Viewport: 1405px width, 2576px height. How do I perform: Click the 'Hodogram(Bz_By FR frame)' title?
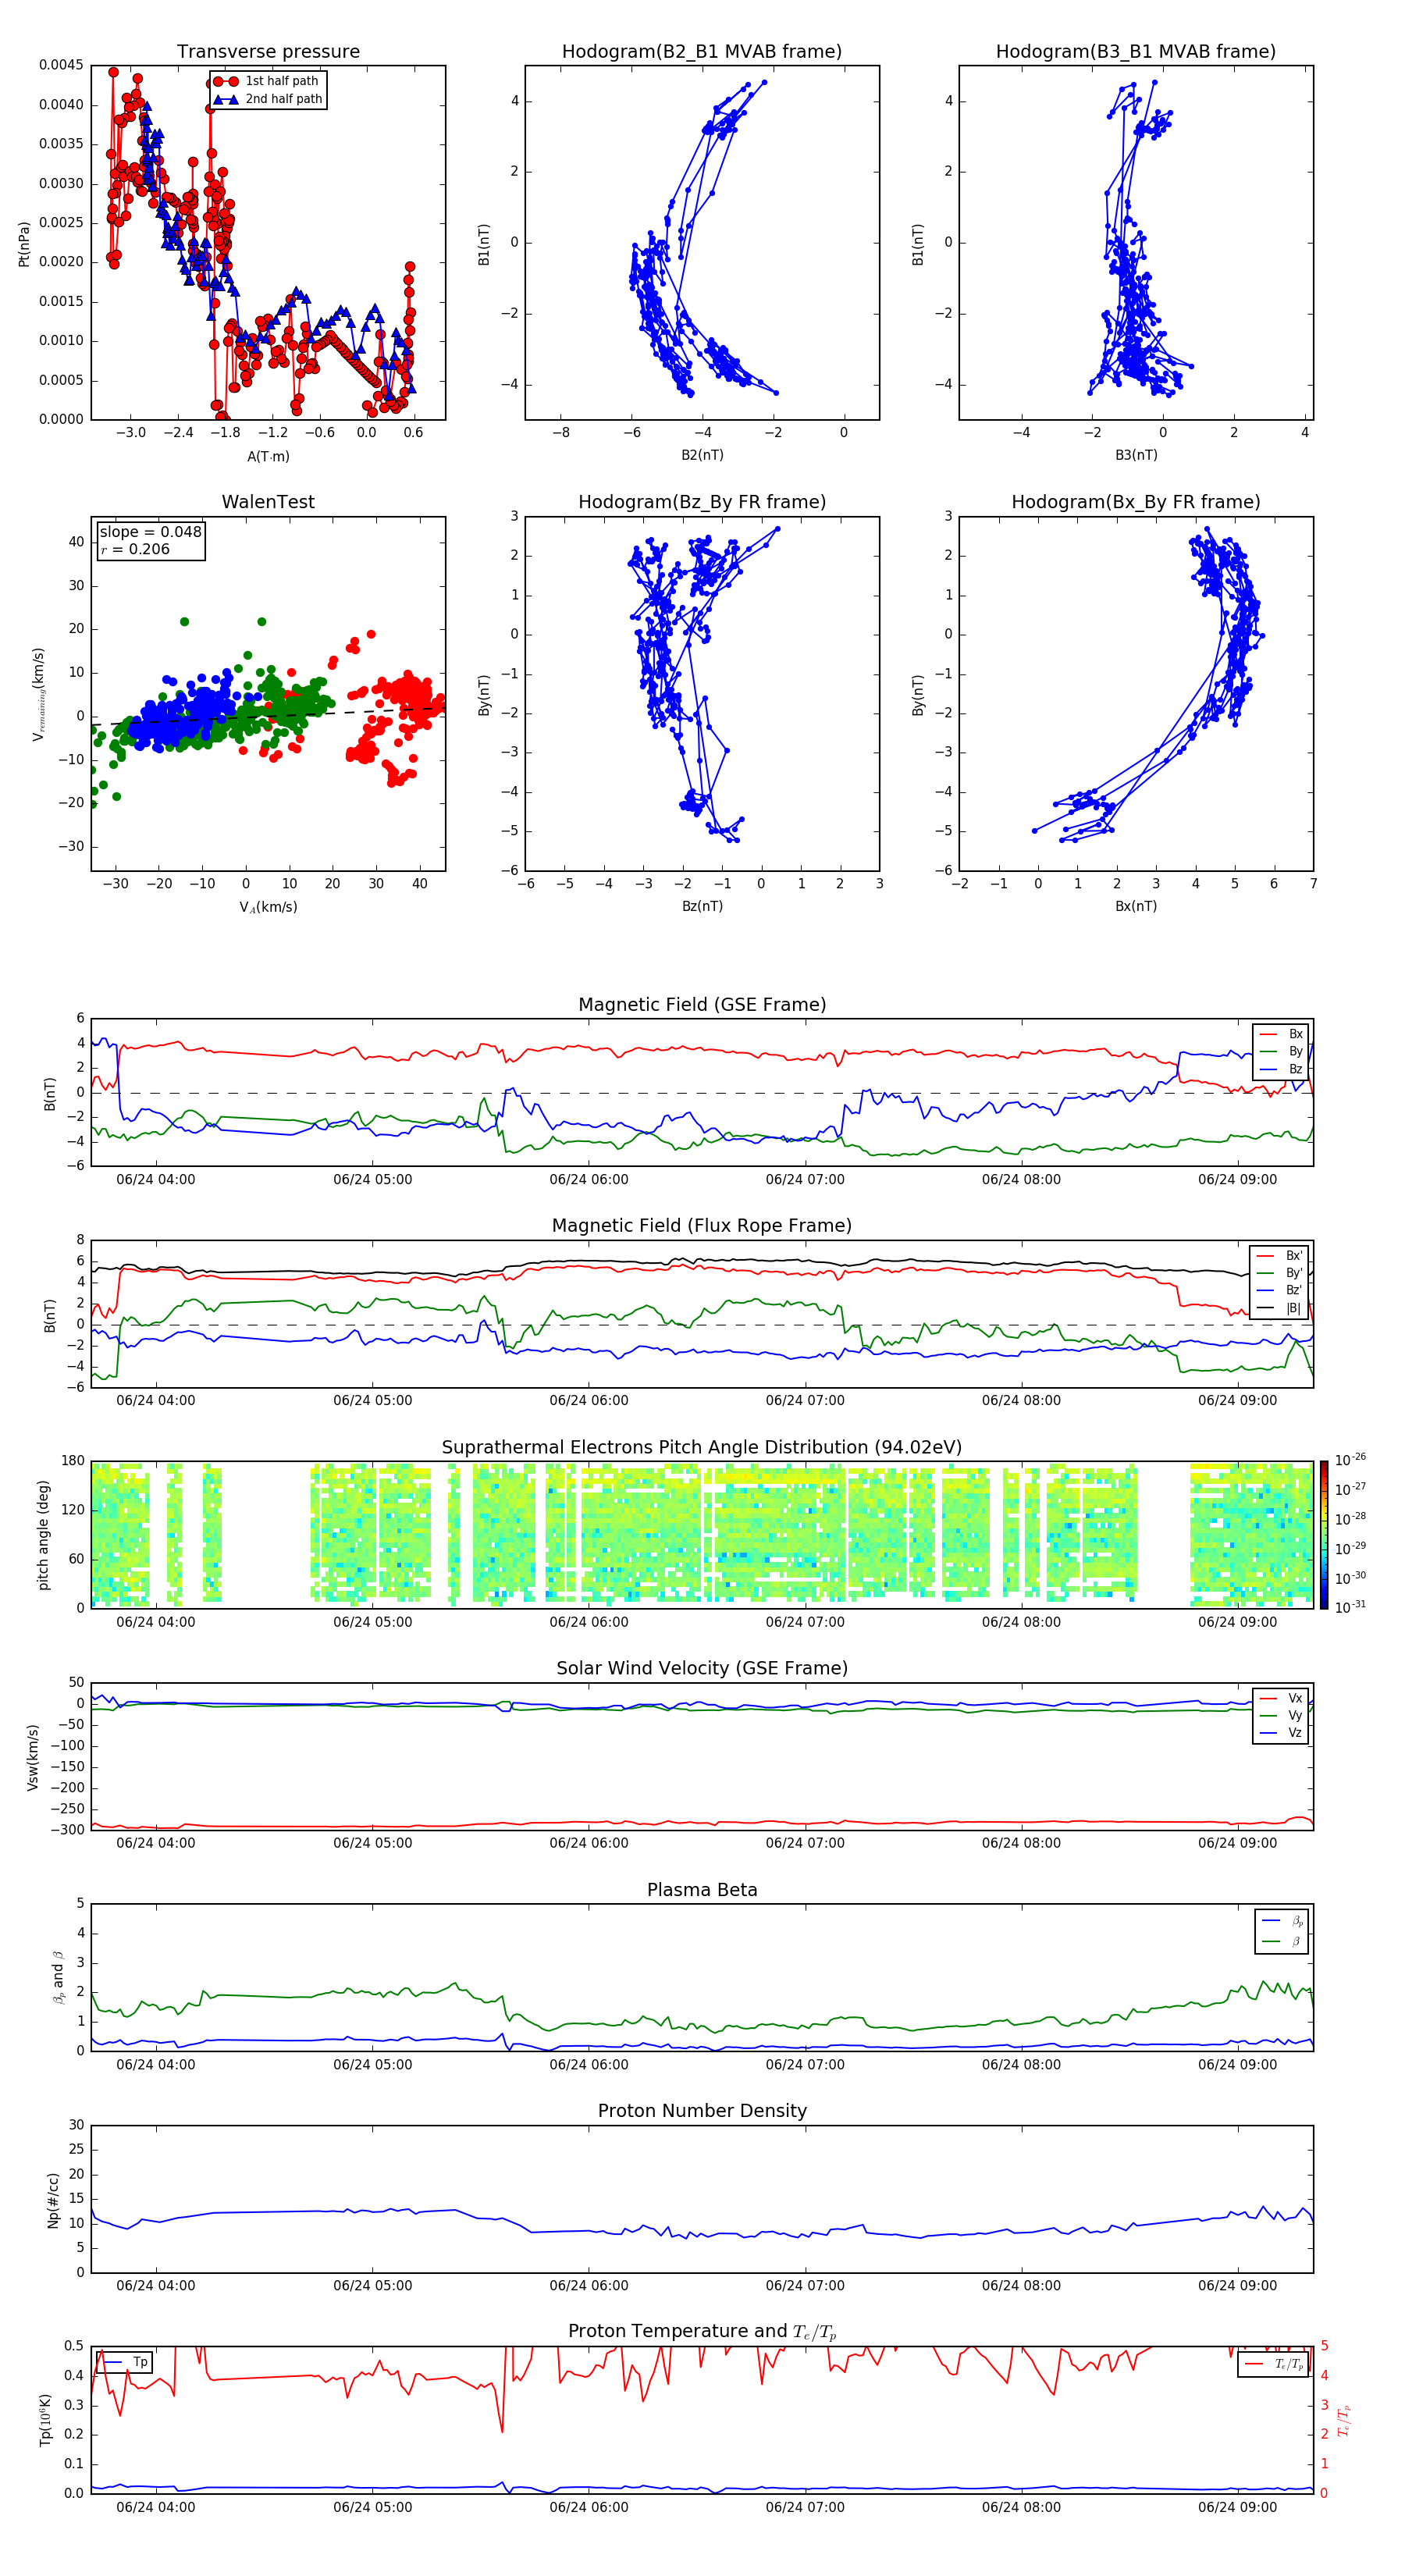[x=702, y=502]
